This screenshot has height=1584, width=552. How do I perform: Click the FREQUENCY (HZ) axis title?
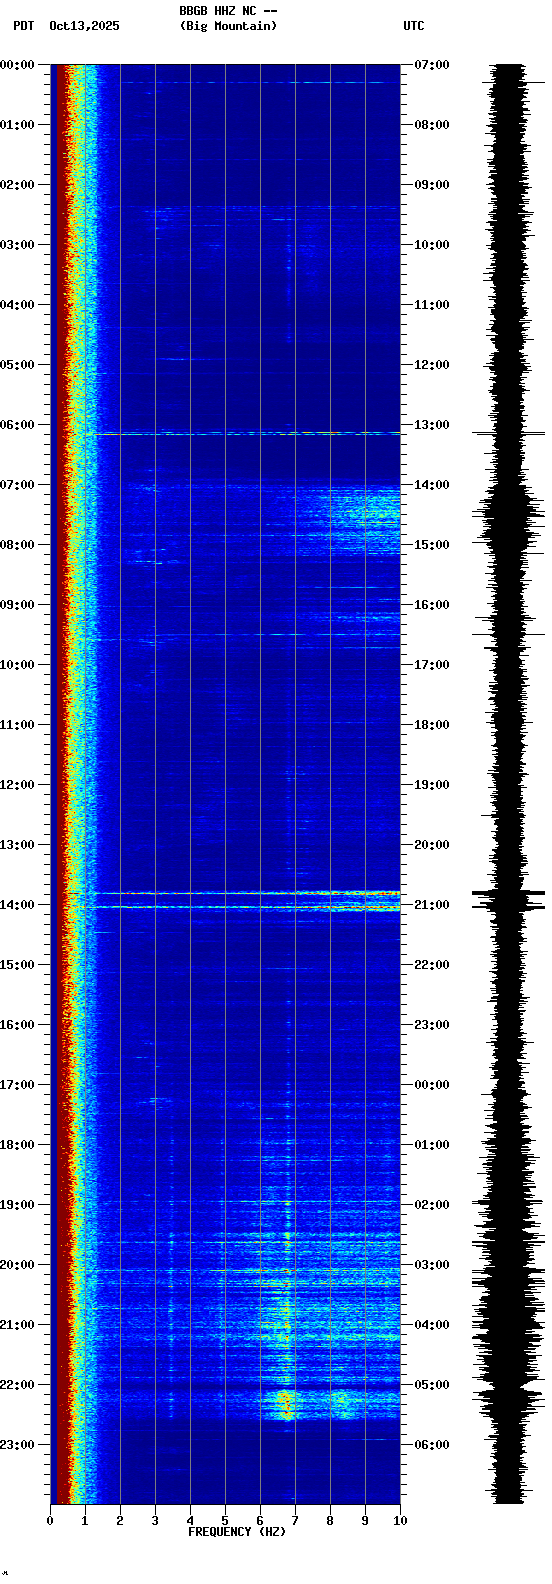tap(237, 1532)
